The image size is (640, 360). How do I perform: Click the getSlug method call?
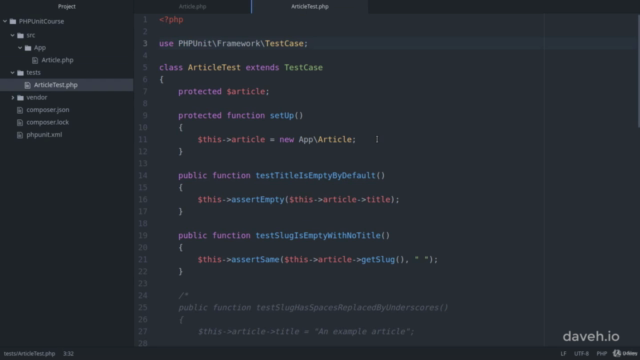click(378, 260)
